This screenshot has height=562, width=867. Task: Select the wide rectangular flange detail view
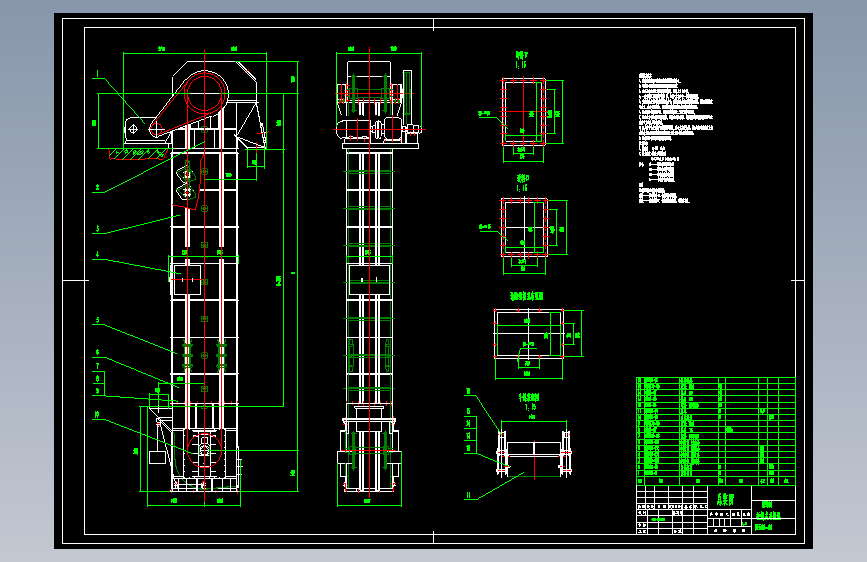(529, 334)
